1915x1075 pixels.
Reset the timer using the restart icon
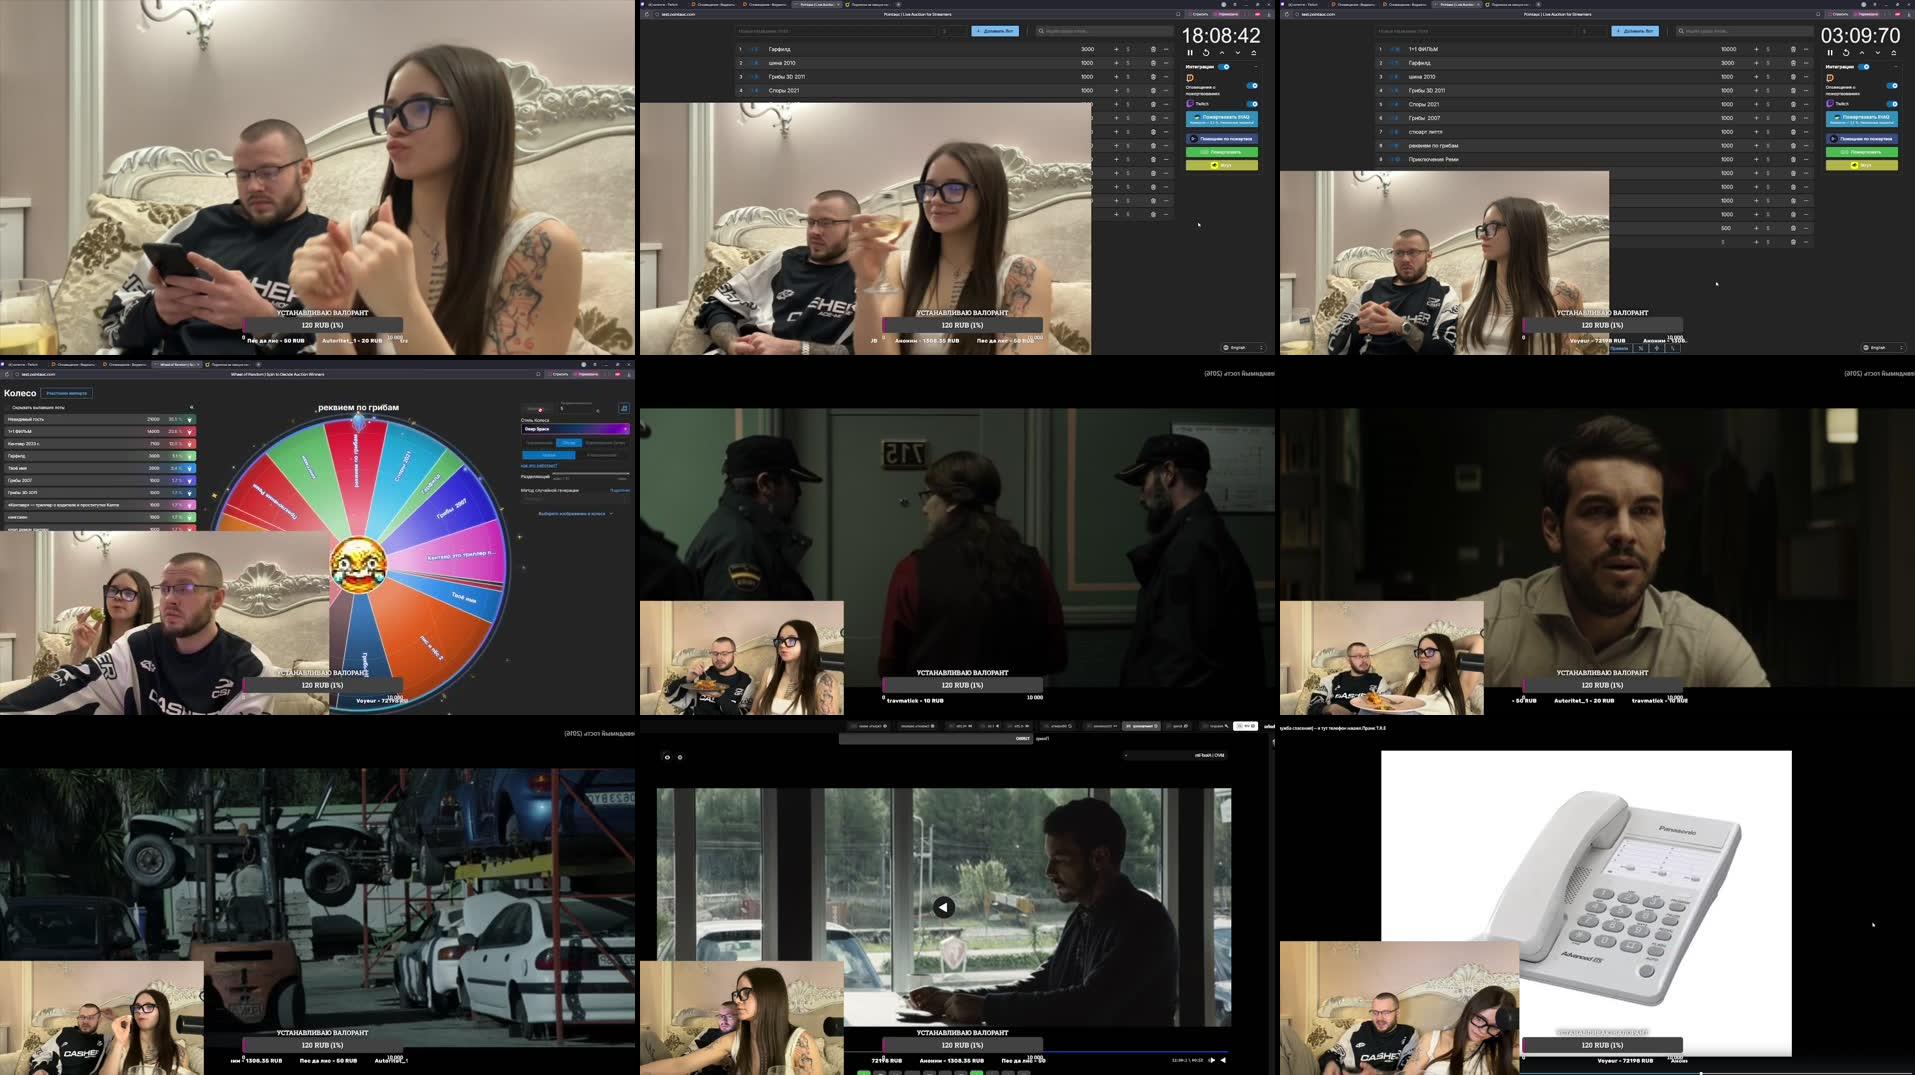pos(1206,53)
